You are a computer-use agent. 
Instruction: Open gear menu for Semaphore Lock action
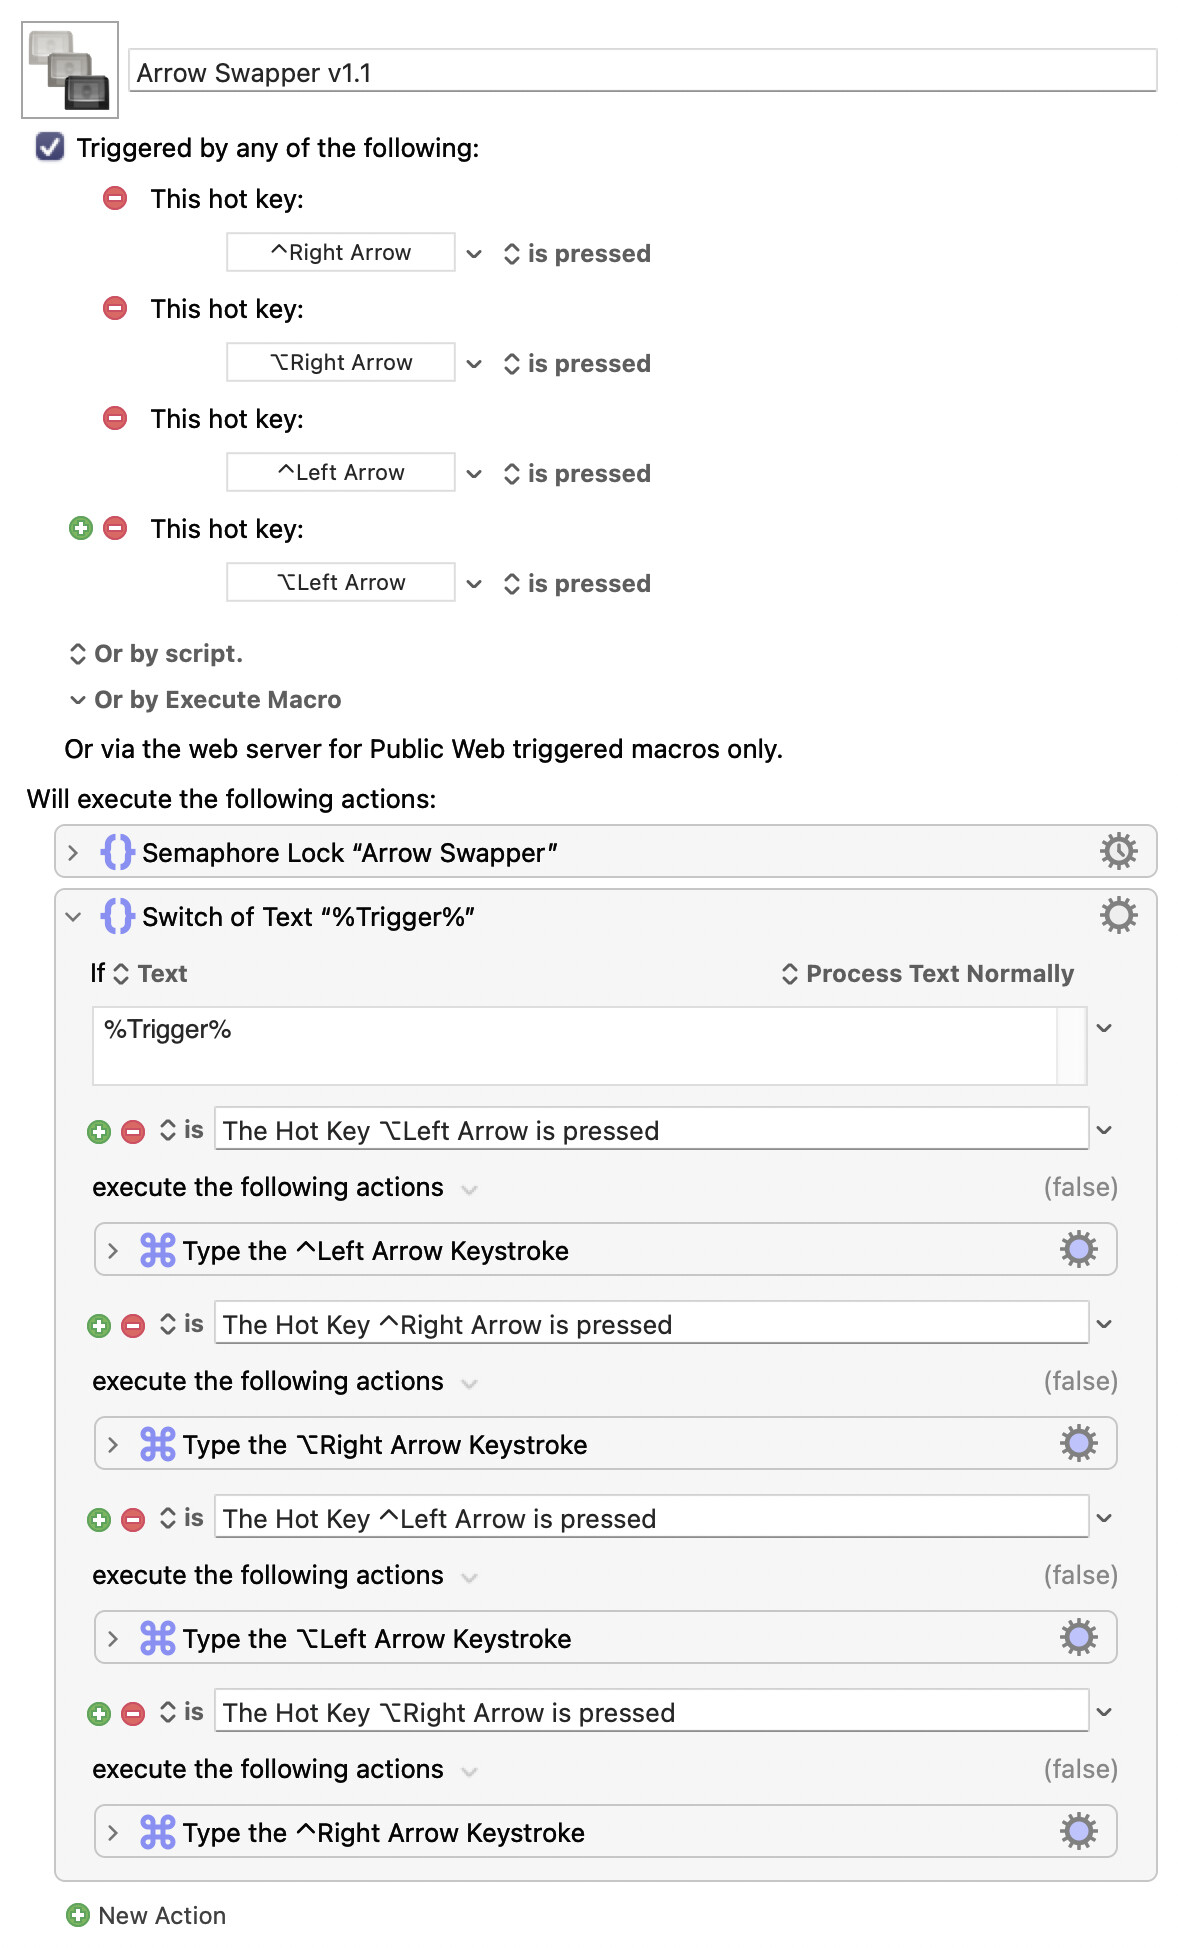[x=1118, y=852]
